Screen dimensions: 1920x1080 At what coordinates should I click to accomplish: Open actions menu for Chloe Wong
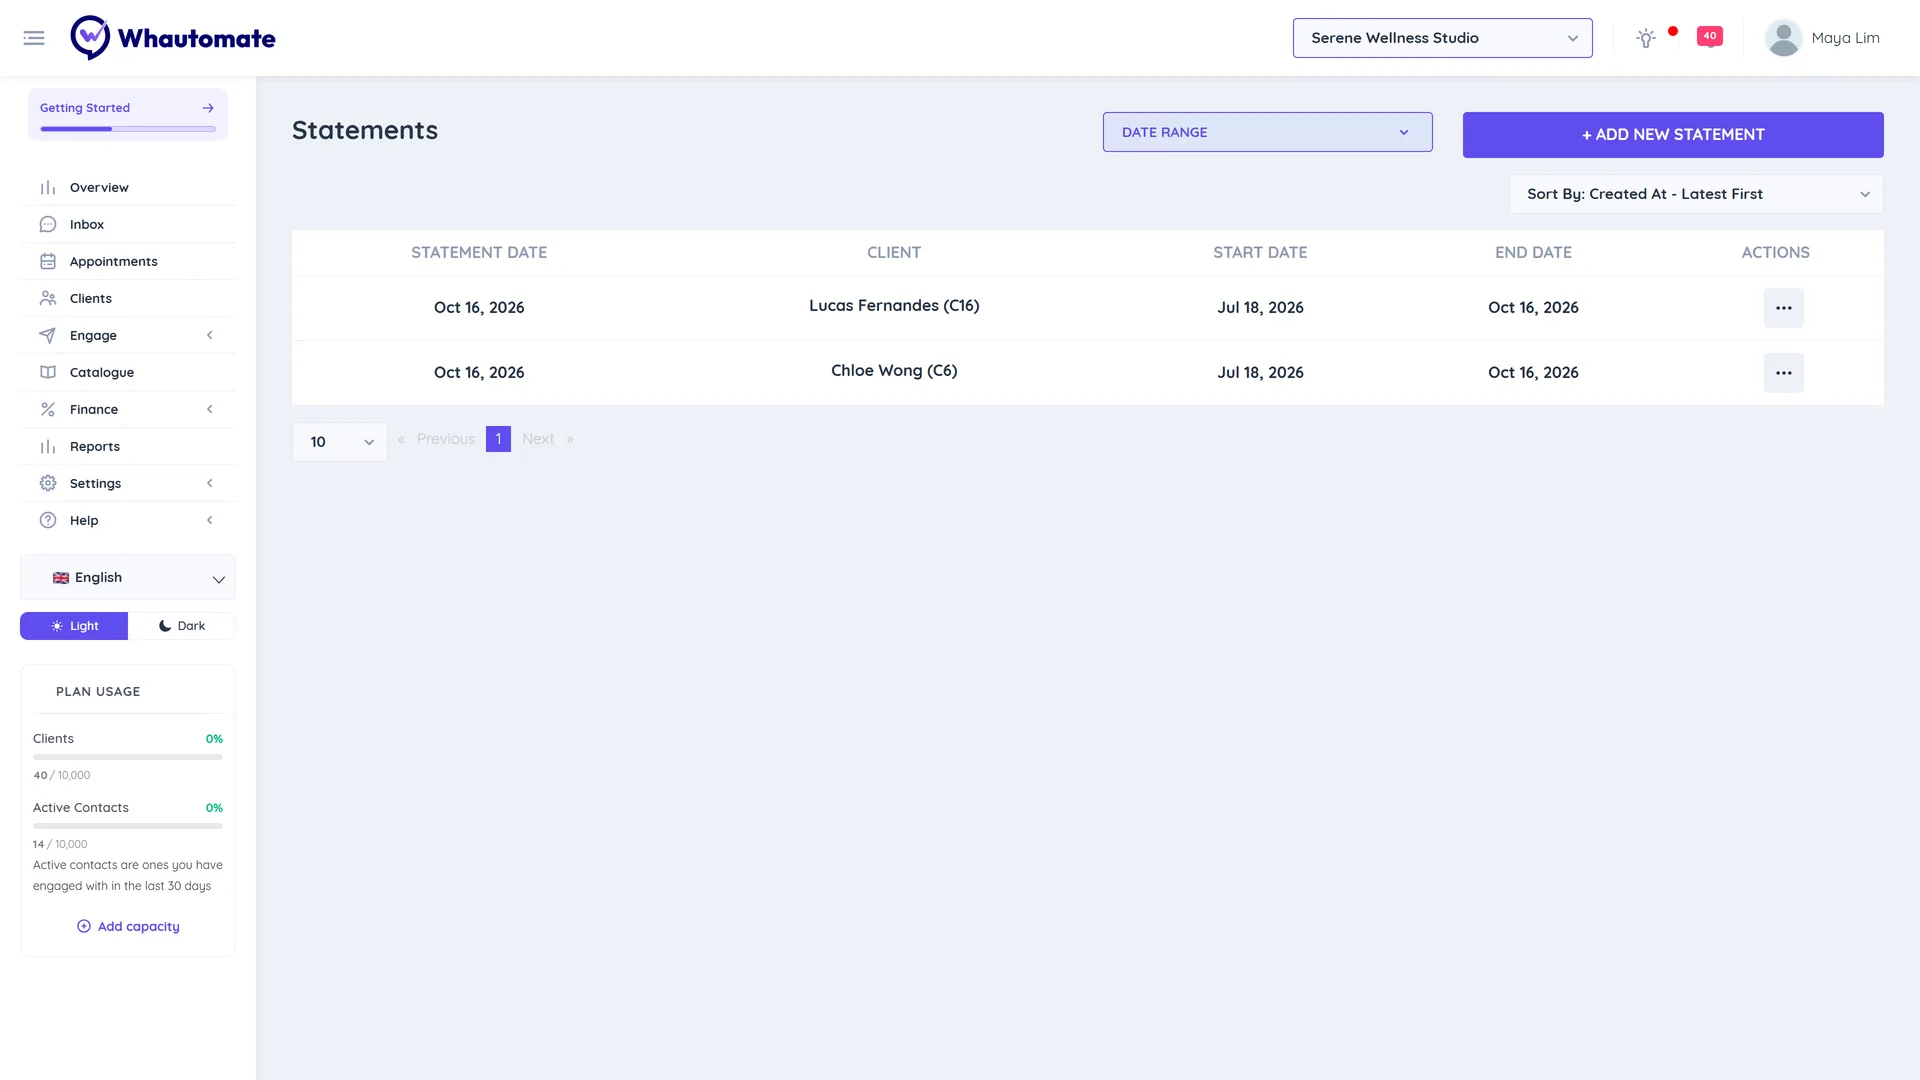click(x=1783, y=373)
